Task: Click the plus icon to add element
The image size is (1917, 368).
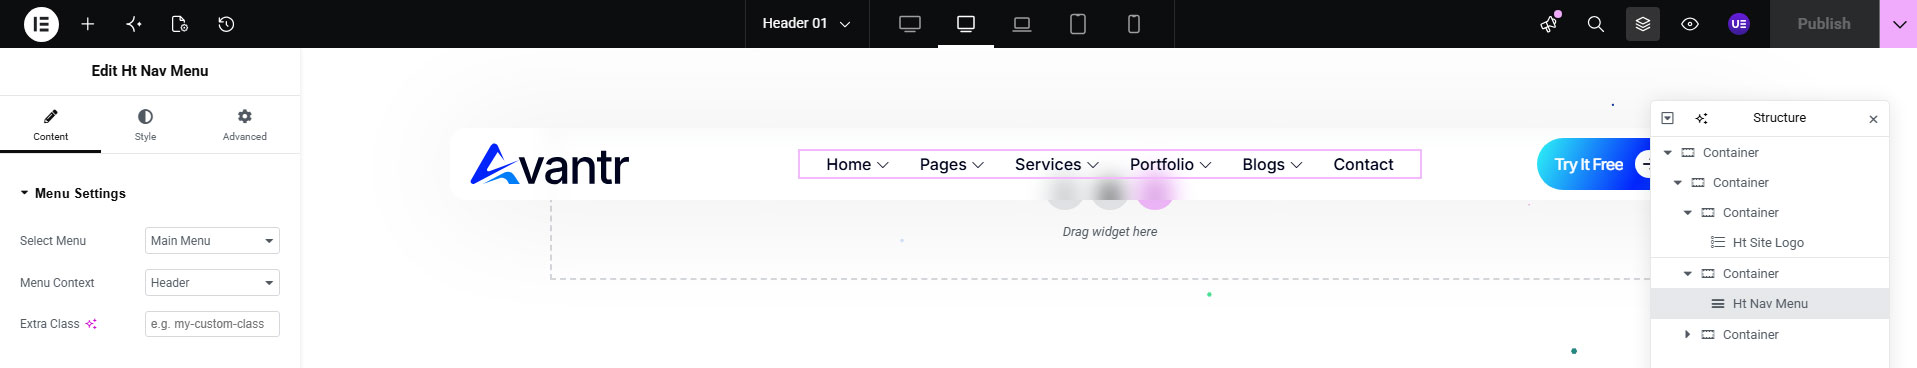Action: 88,24
